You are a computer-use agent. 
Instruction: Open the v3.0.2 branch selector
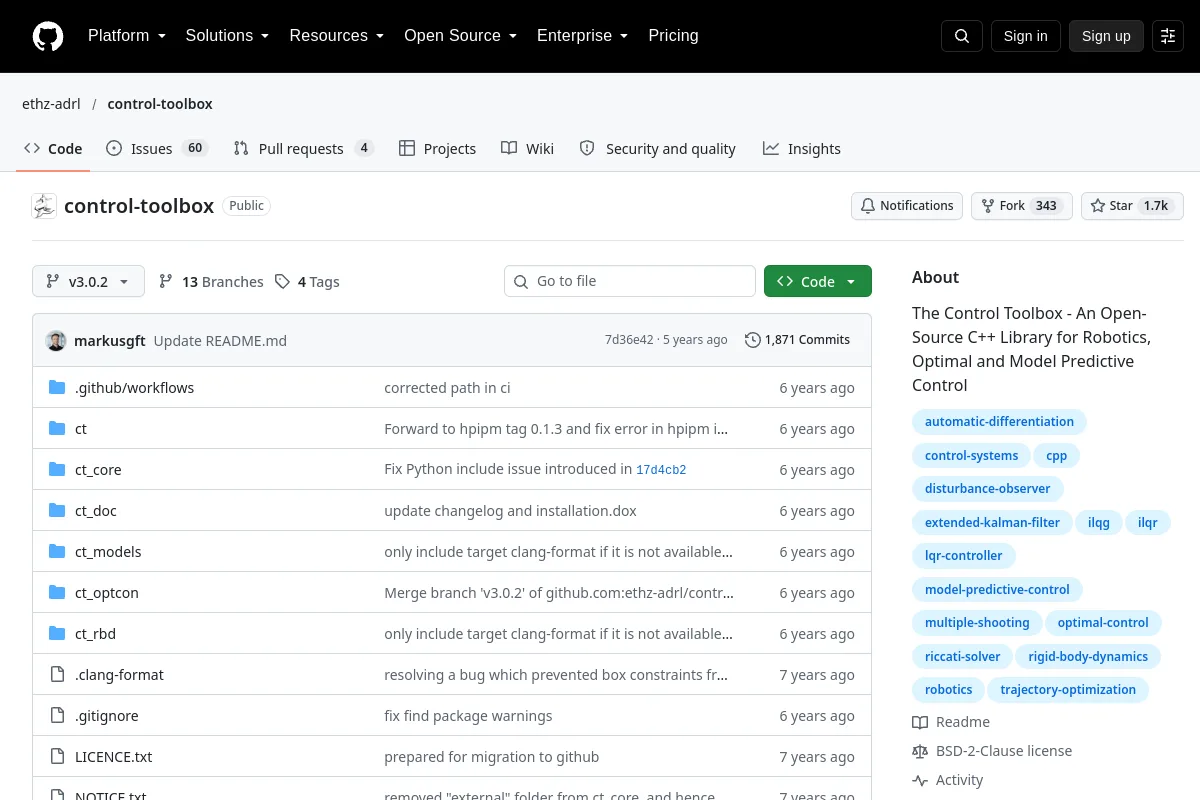(88, 282)
